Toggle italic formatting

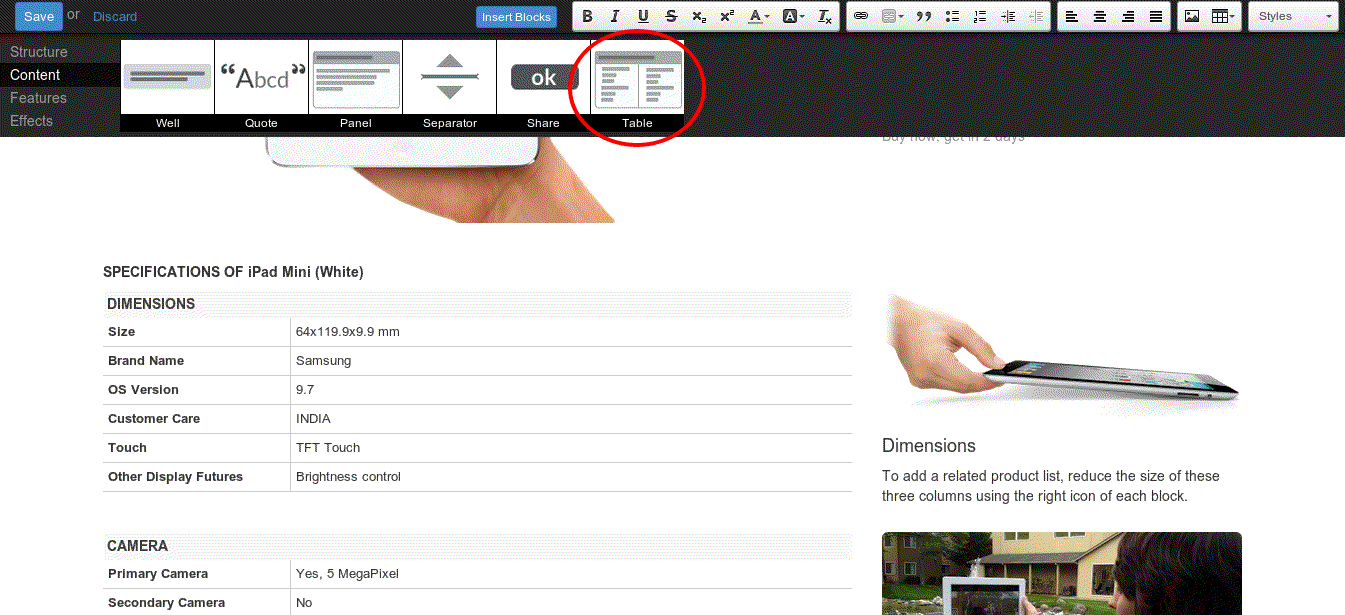[x=615, y=16]
